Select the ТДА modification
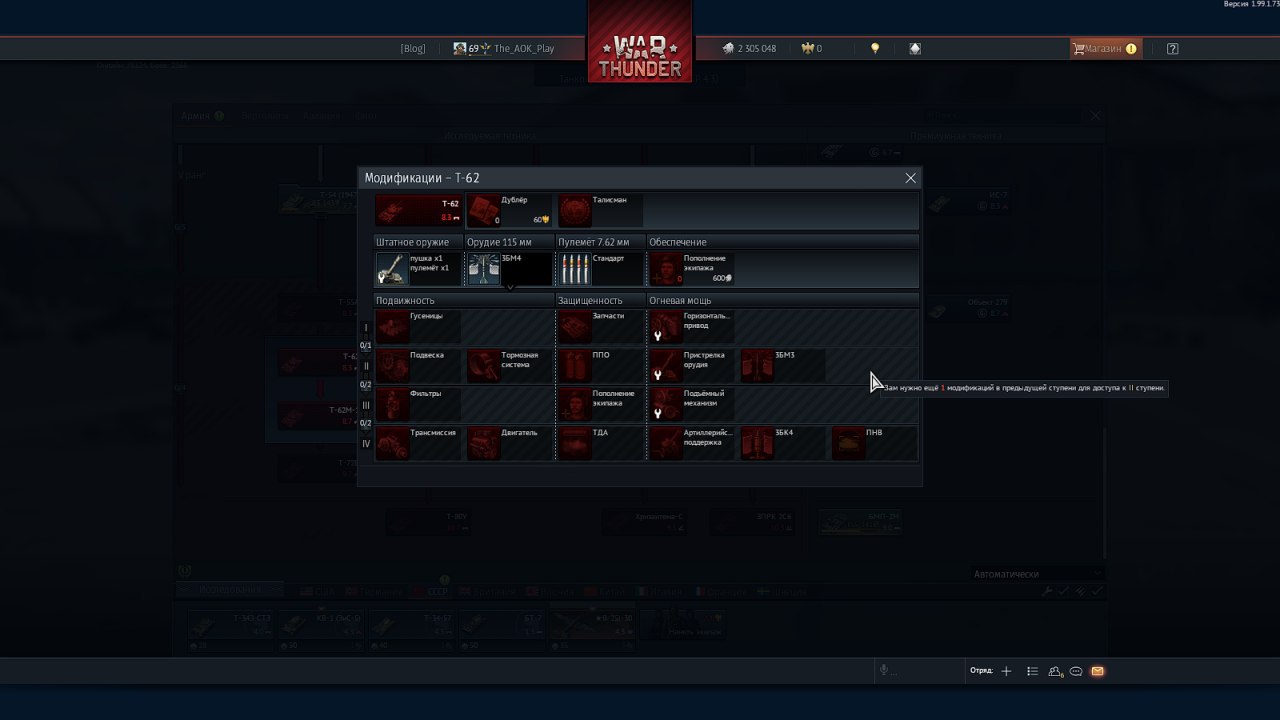The width and height of the screenshot is (1280, 720). 601,444
